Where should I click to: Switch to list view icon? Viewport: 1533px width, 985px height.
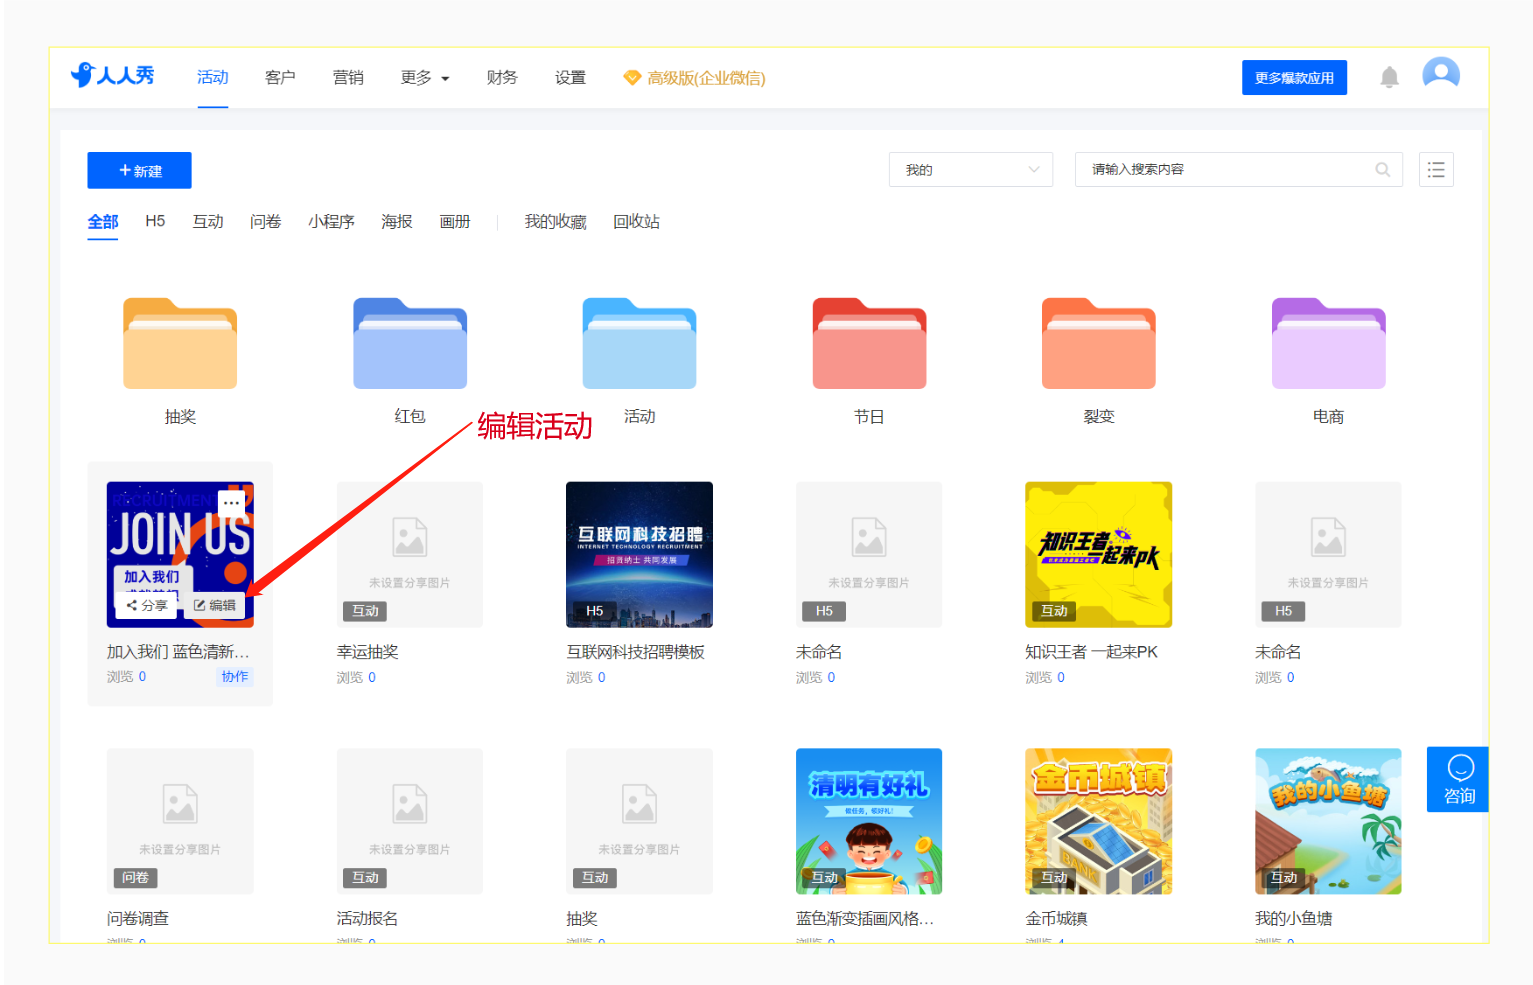click(1436, 170)
